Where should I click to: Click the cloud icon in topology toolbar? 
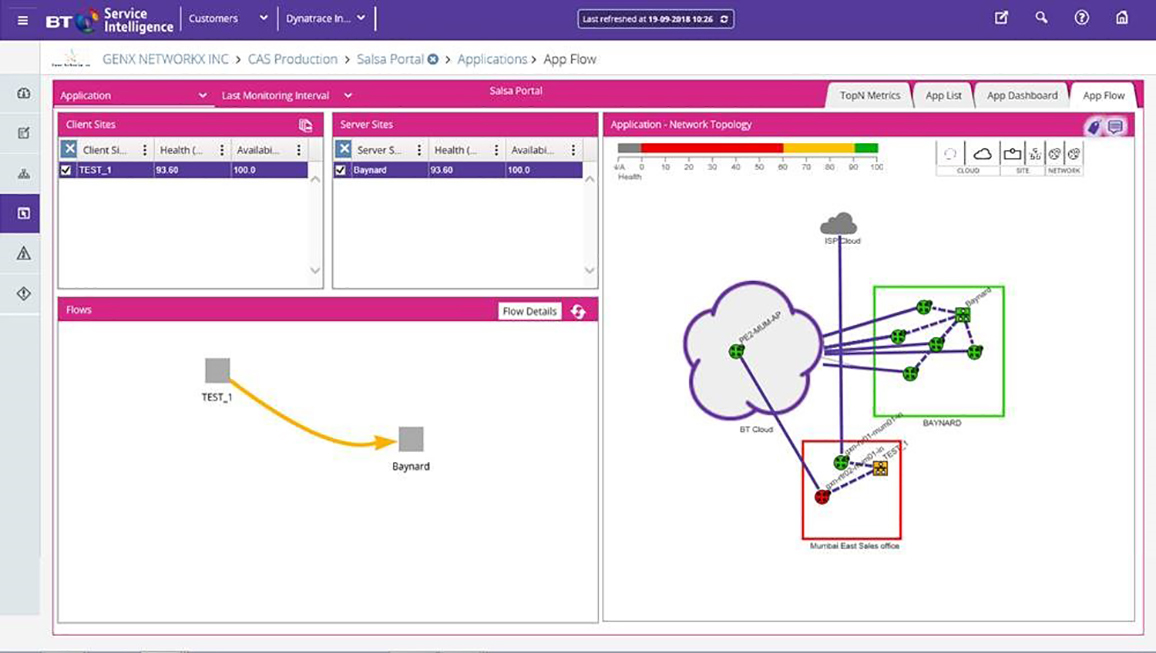(982, 153)
